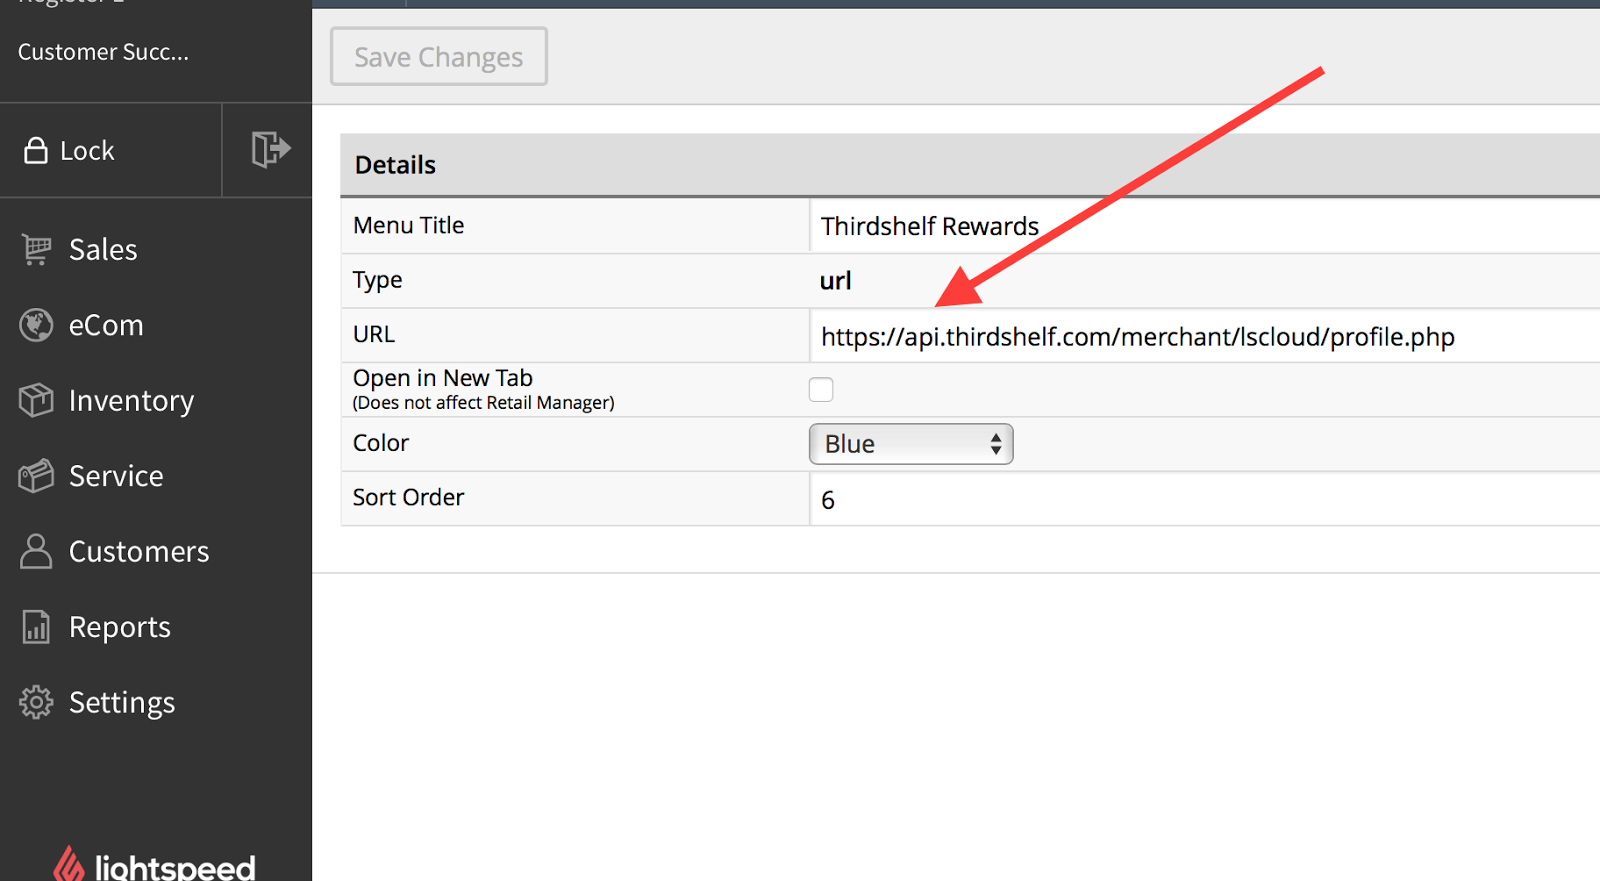Click the Inventory box icon
The image size is (1600, 881).
click(36, 400)
